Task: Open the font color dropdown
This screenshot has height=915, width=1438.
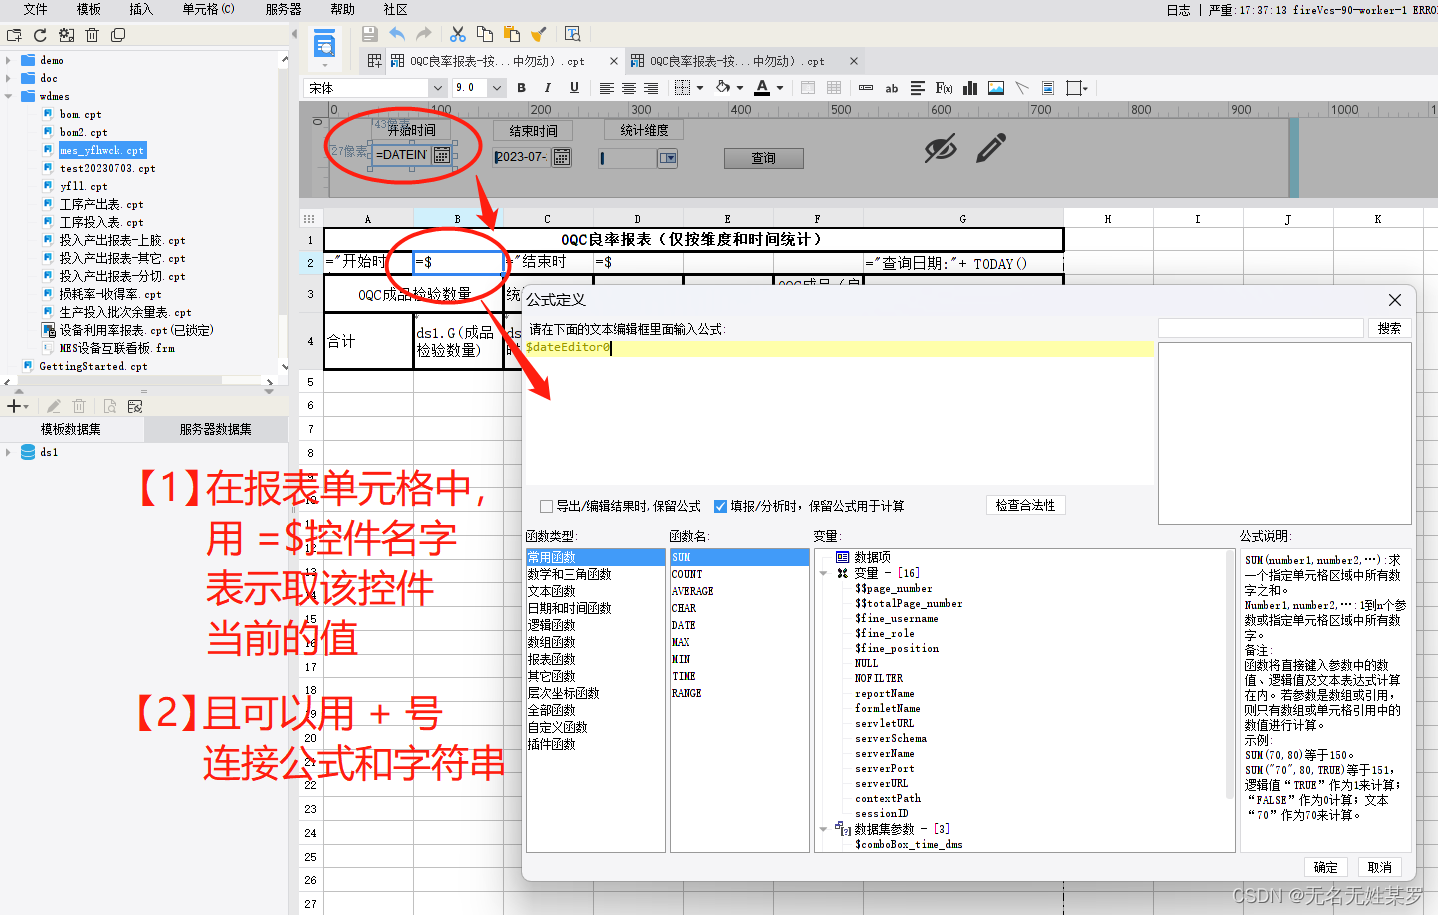Action: click(x=779, y=88)
